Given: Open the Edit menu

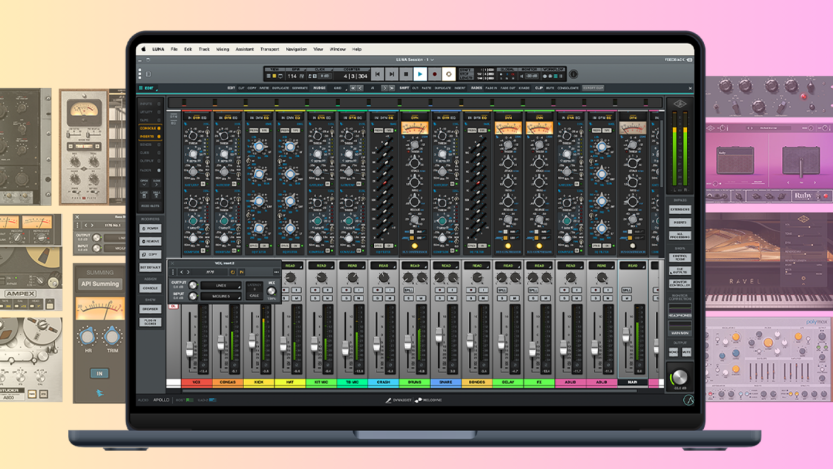Looking at the screenshot, I should 188,49.
